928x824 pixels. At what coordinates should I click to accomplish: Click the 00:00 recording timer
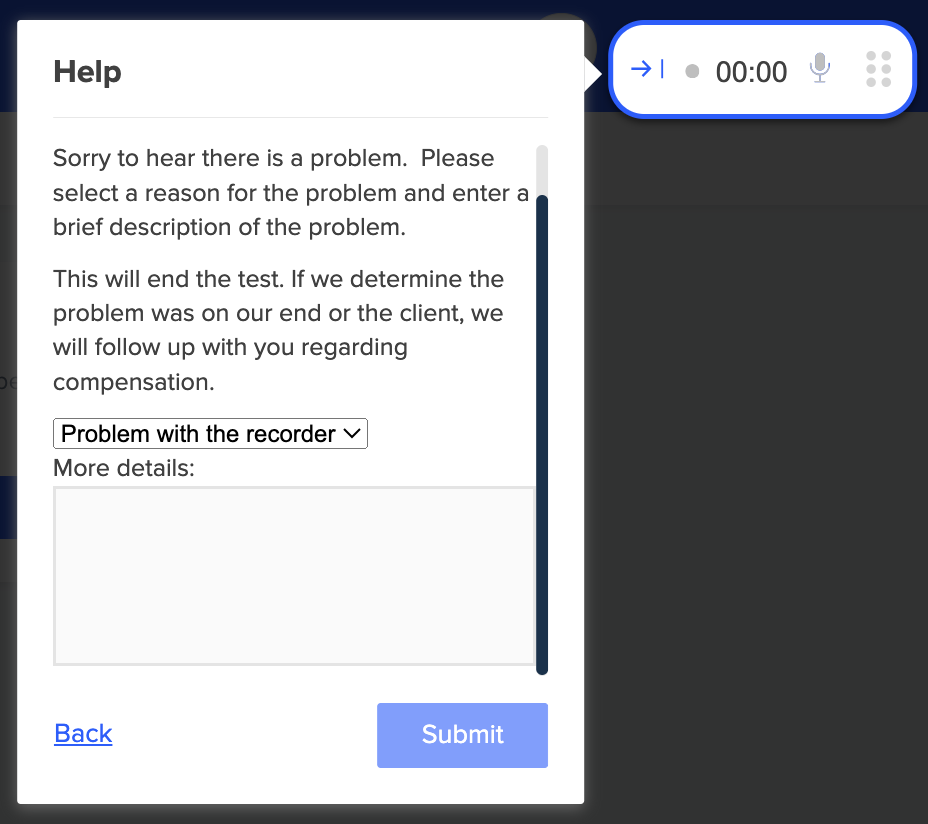pos(751,72)
